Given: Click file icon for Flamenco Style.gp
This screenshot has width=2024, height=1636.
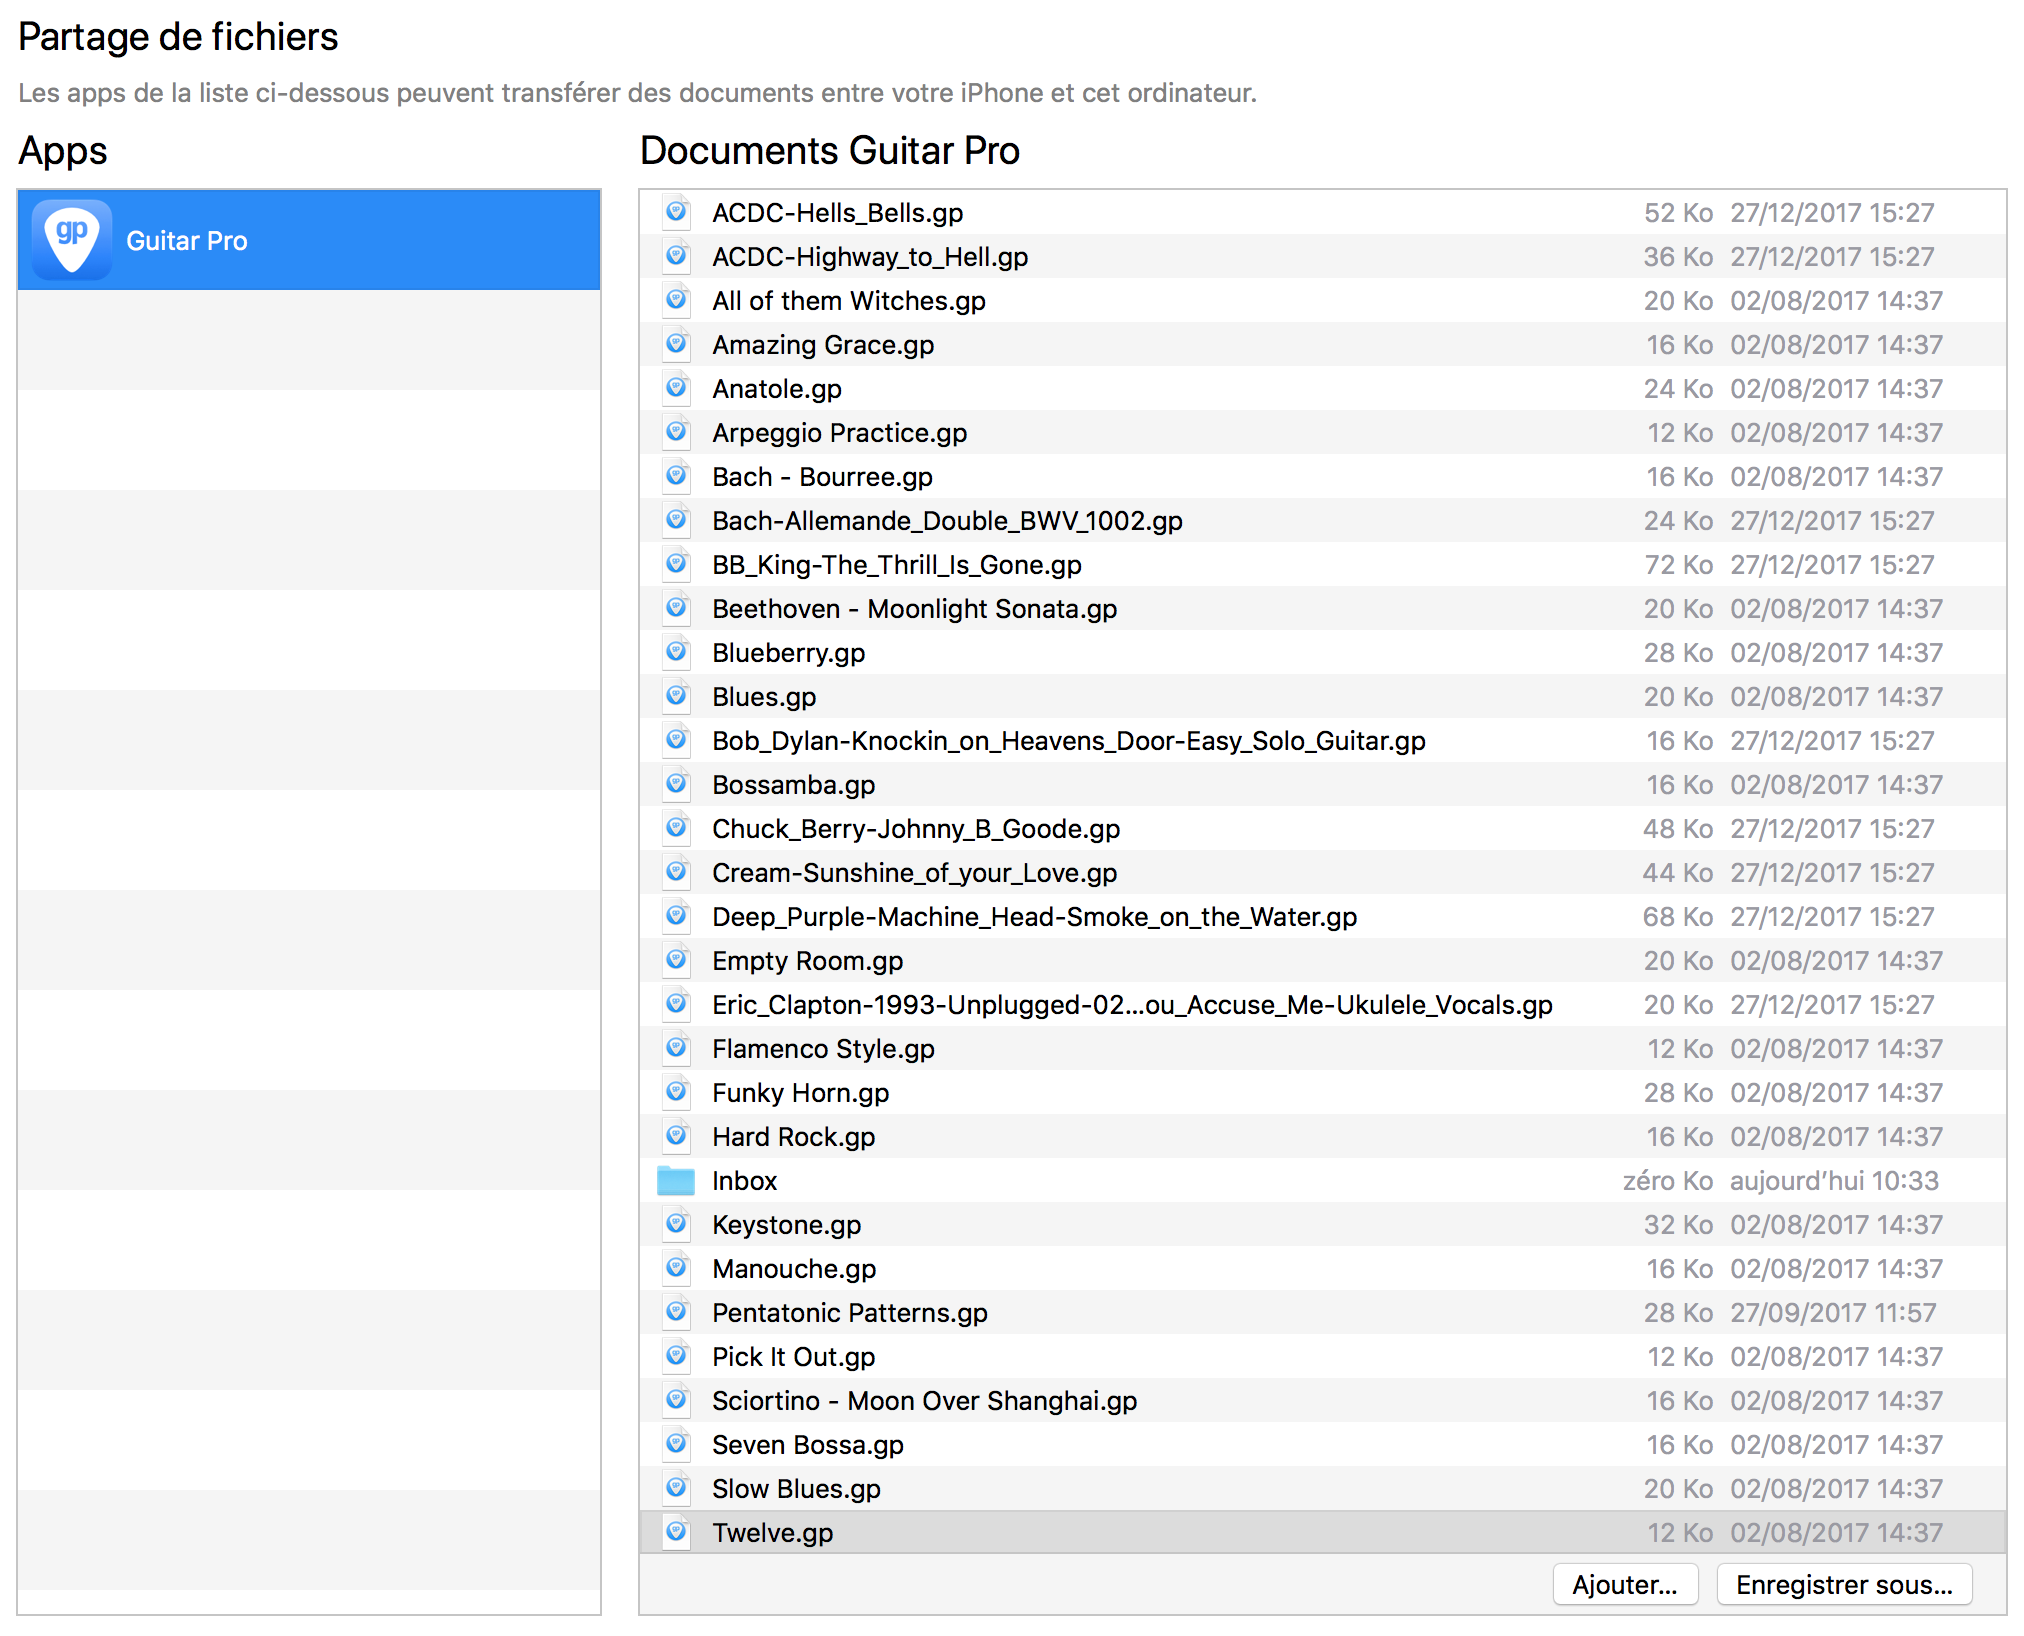Looking at the screenshot, I should pos(677,1049).
